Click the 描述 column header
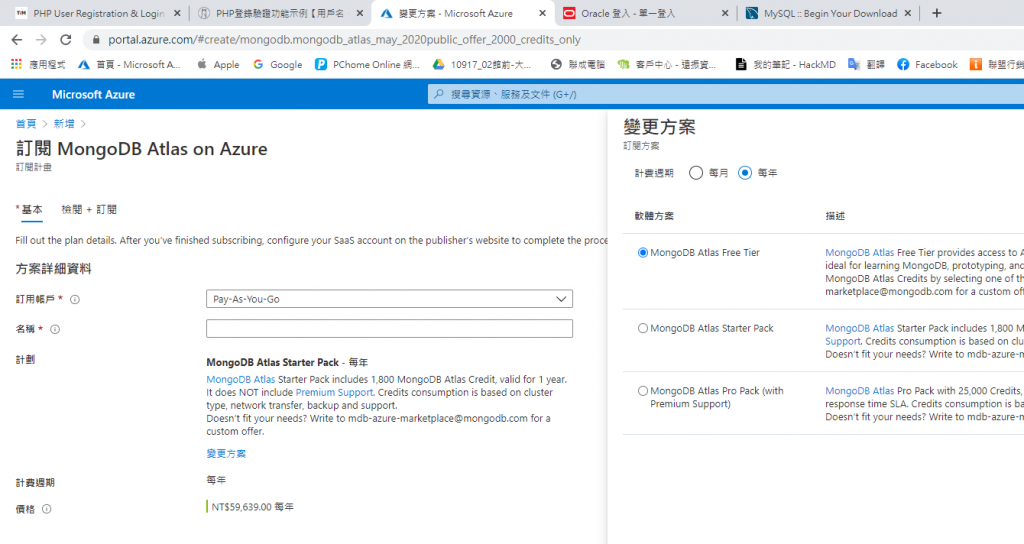Screen dimensions: 1024x544 [835, 216]
